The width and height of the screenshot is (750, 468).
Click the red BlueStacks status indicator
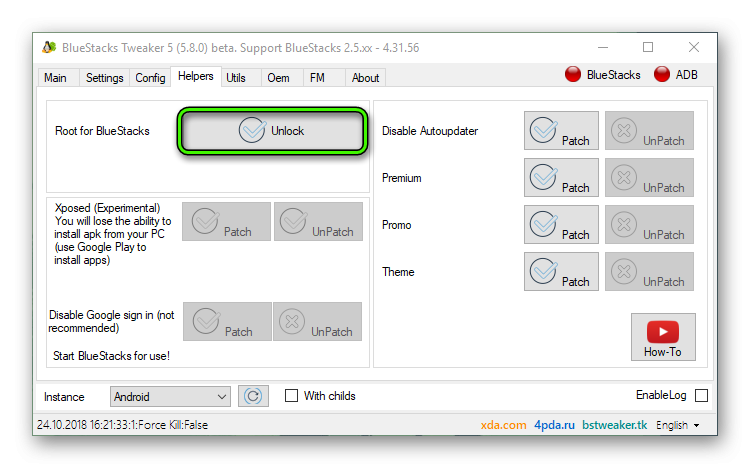pyautogui.click(x=573, y=75)
